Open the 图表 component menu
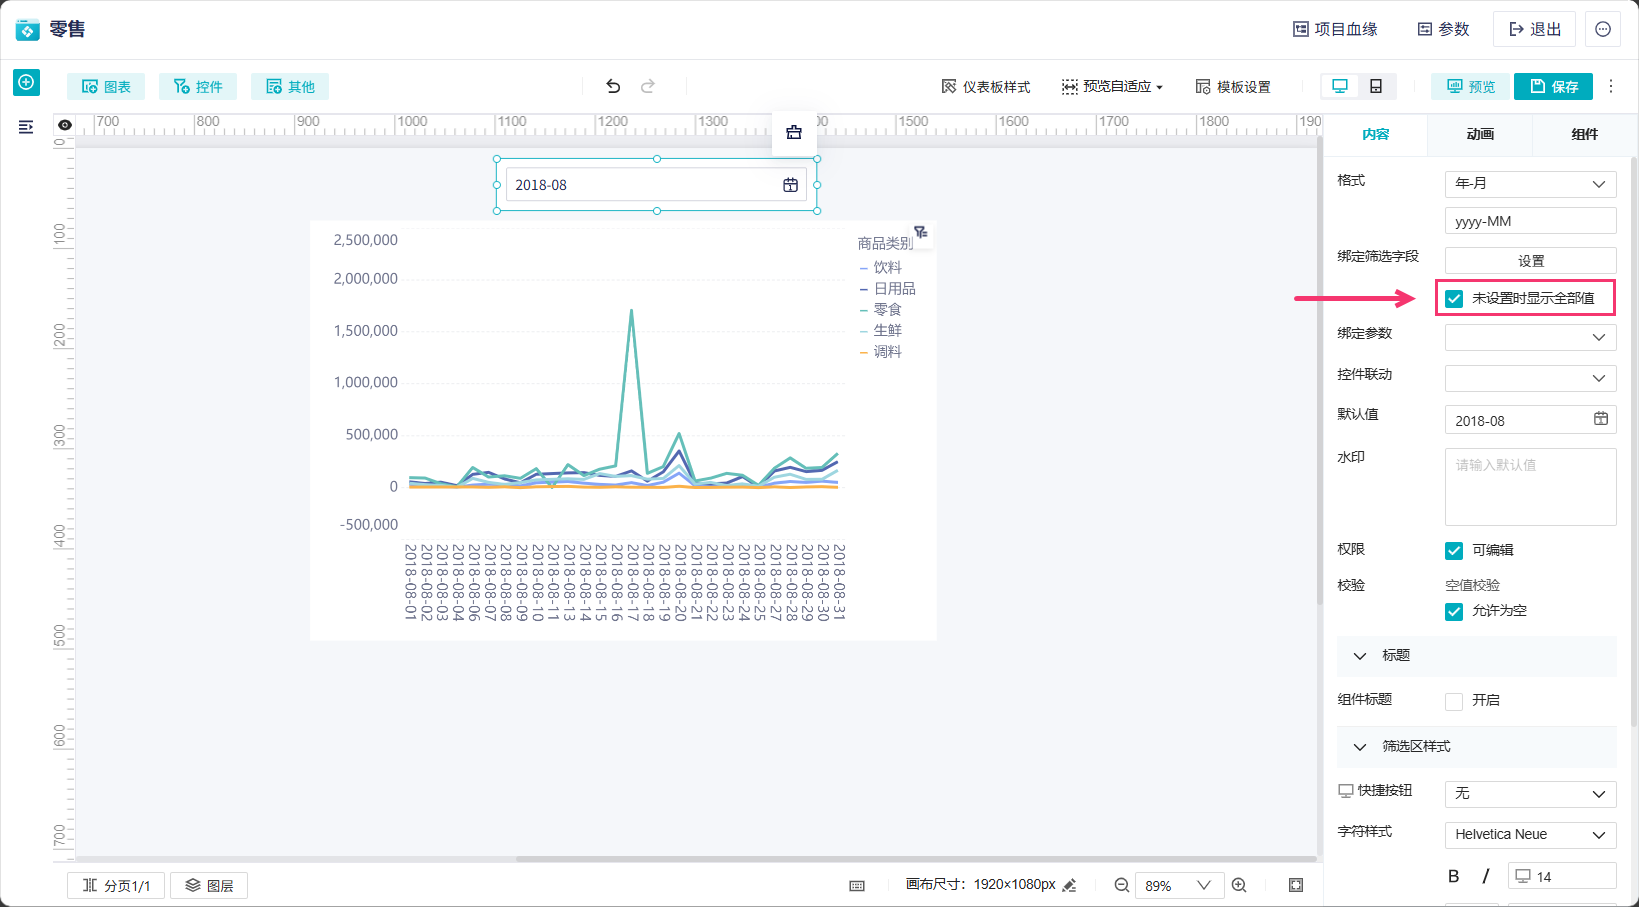Screen dimensions: 1639x907 (x=106, y=87)
